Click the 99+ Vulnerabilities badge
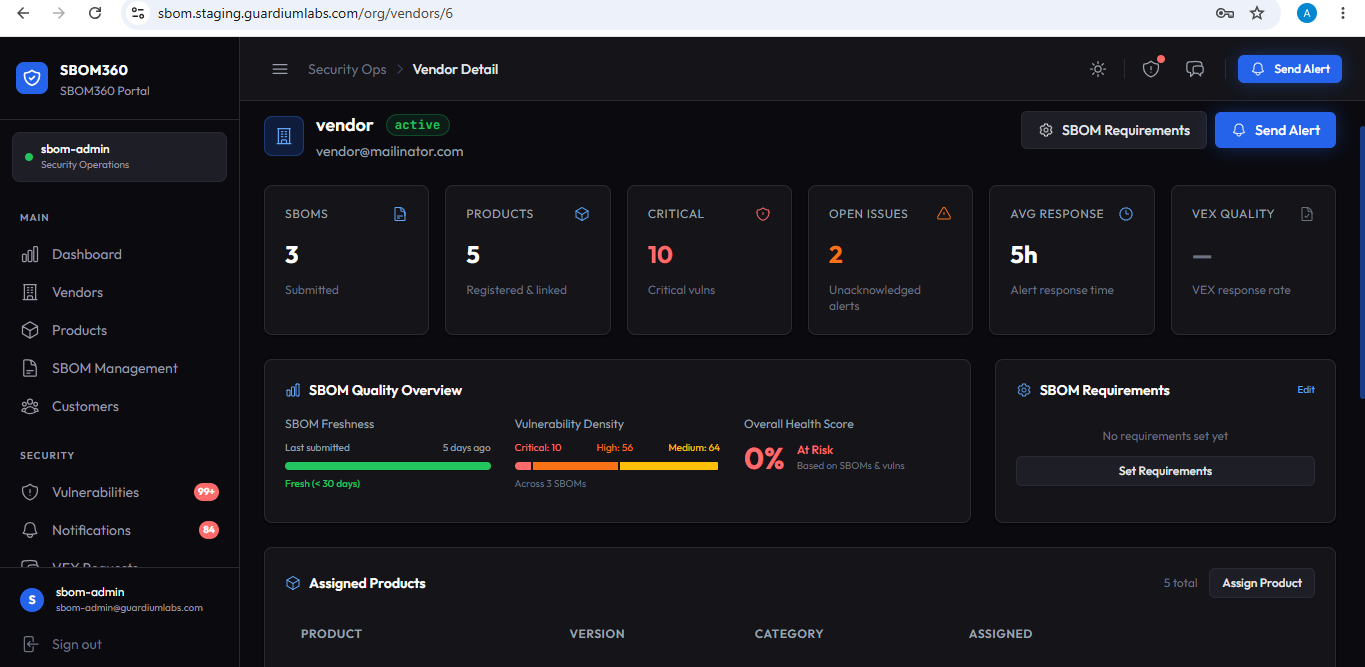This screenshot has width=1365, height=667. pyautogui.click(x=207, y=492)
